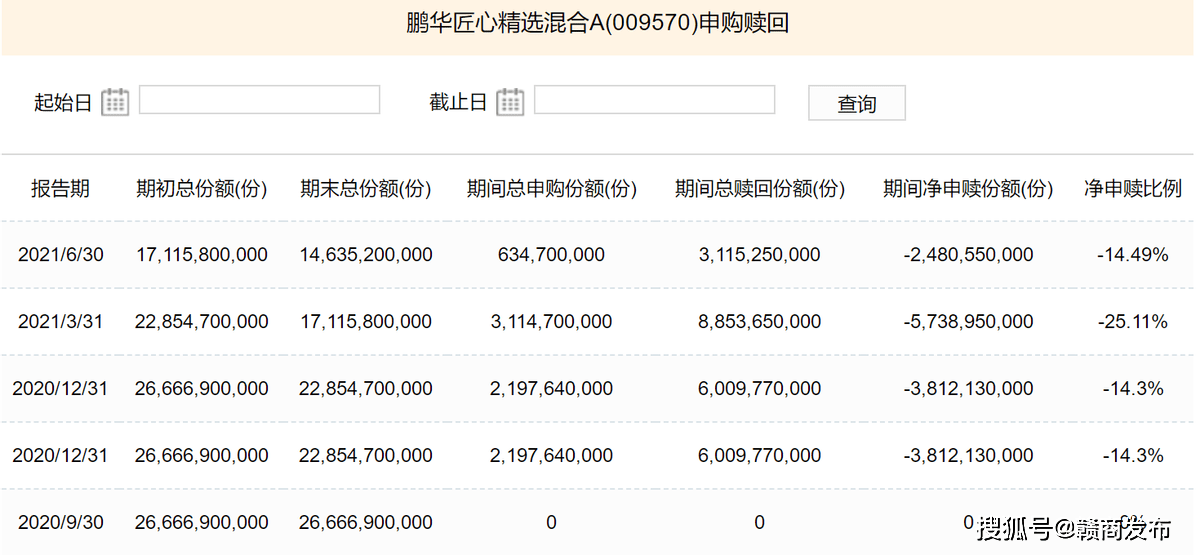Select 期初总份额 26,666,900,000 in the 2020/9/30 row

pyautogui.click(x=202, y=523)
